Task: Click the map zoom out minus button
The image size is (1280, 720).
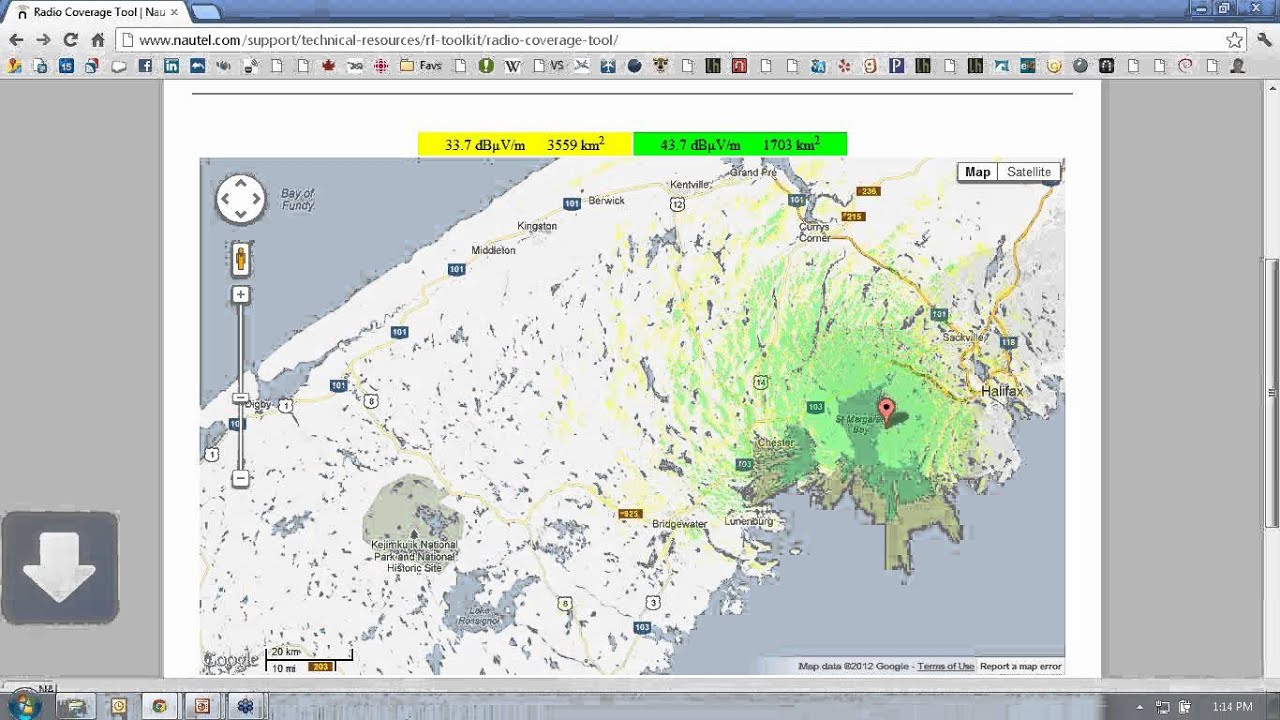Action: click(240, 479)
